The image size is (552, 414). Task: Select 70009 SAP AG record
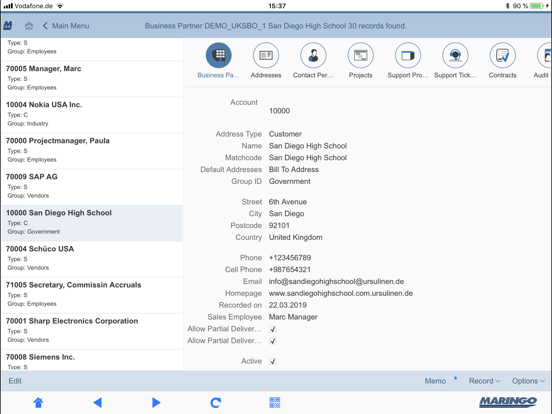[92, 187]
